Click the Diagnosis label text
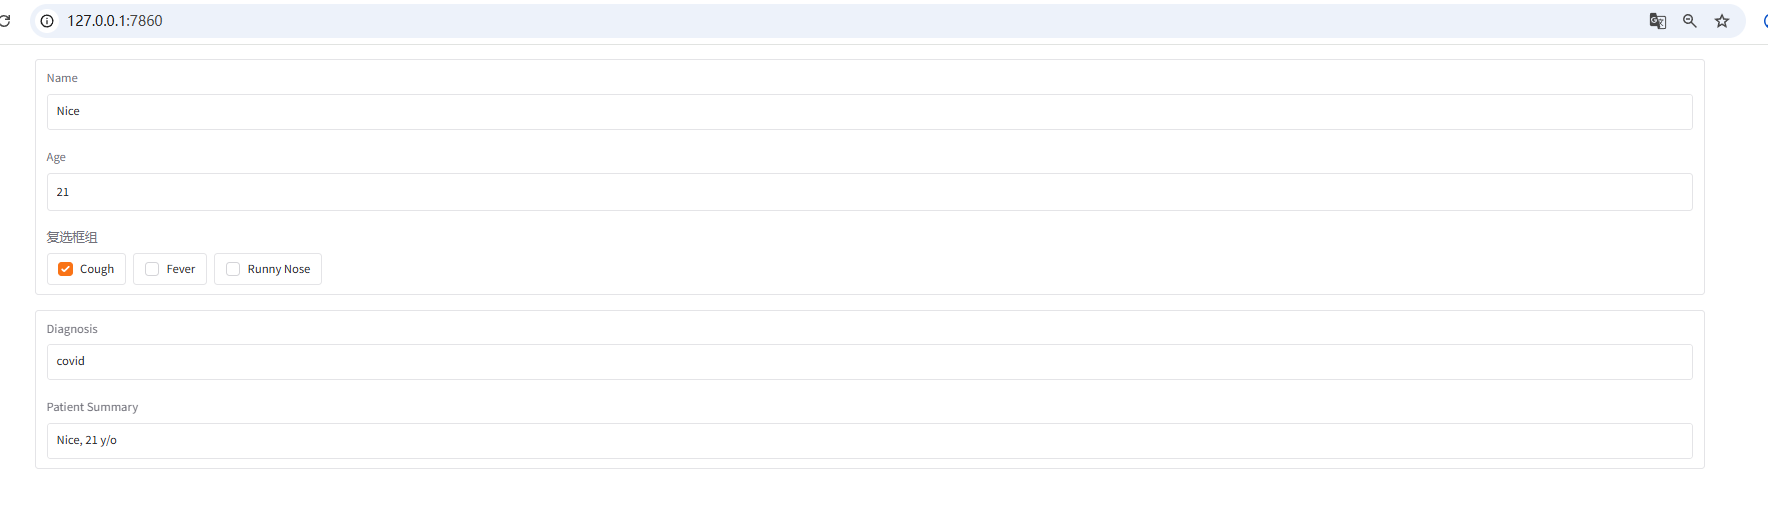 click(x=72, y=329)
